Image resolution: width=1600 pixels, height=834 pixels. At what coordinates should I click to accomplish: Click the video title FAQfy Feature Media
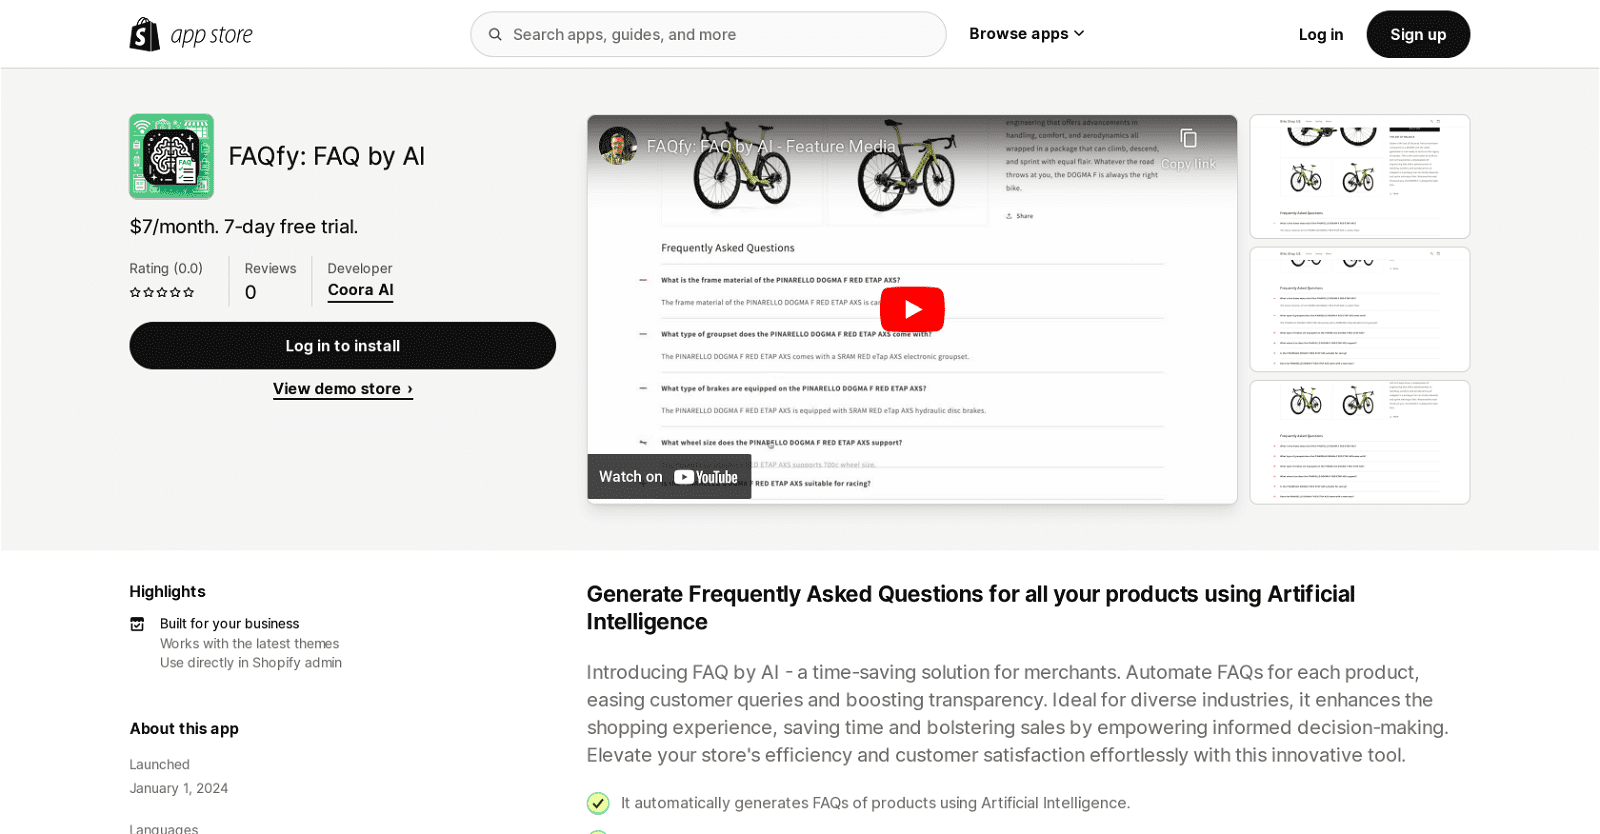771,147
